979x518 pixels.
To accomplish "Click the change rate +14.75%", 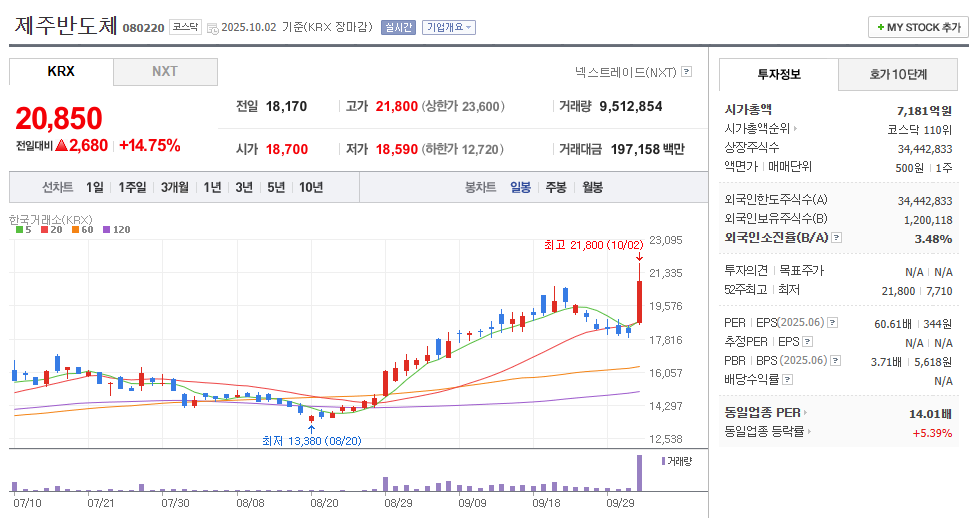I will (150, 146).
